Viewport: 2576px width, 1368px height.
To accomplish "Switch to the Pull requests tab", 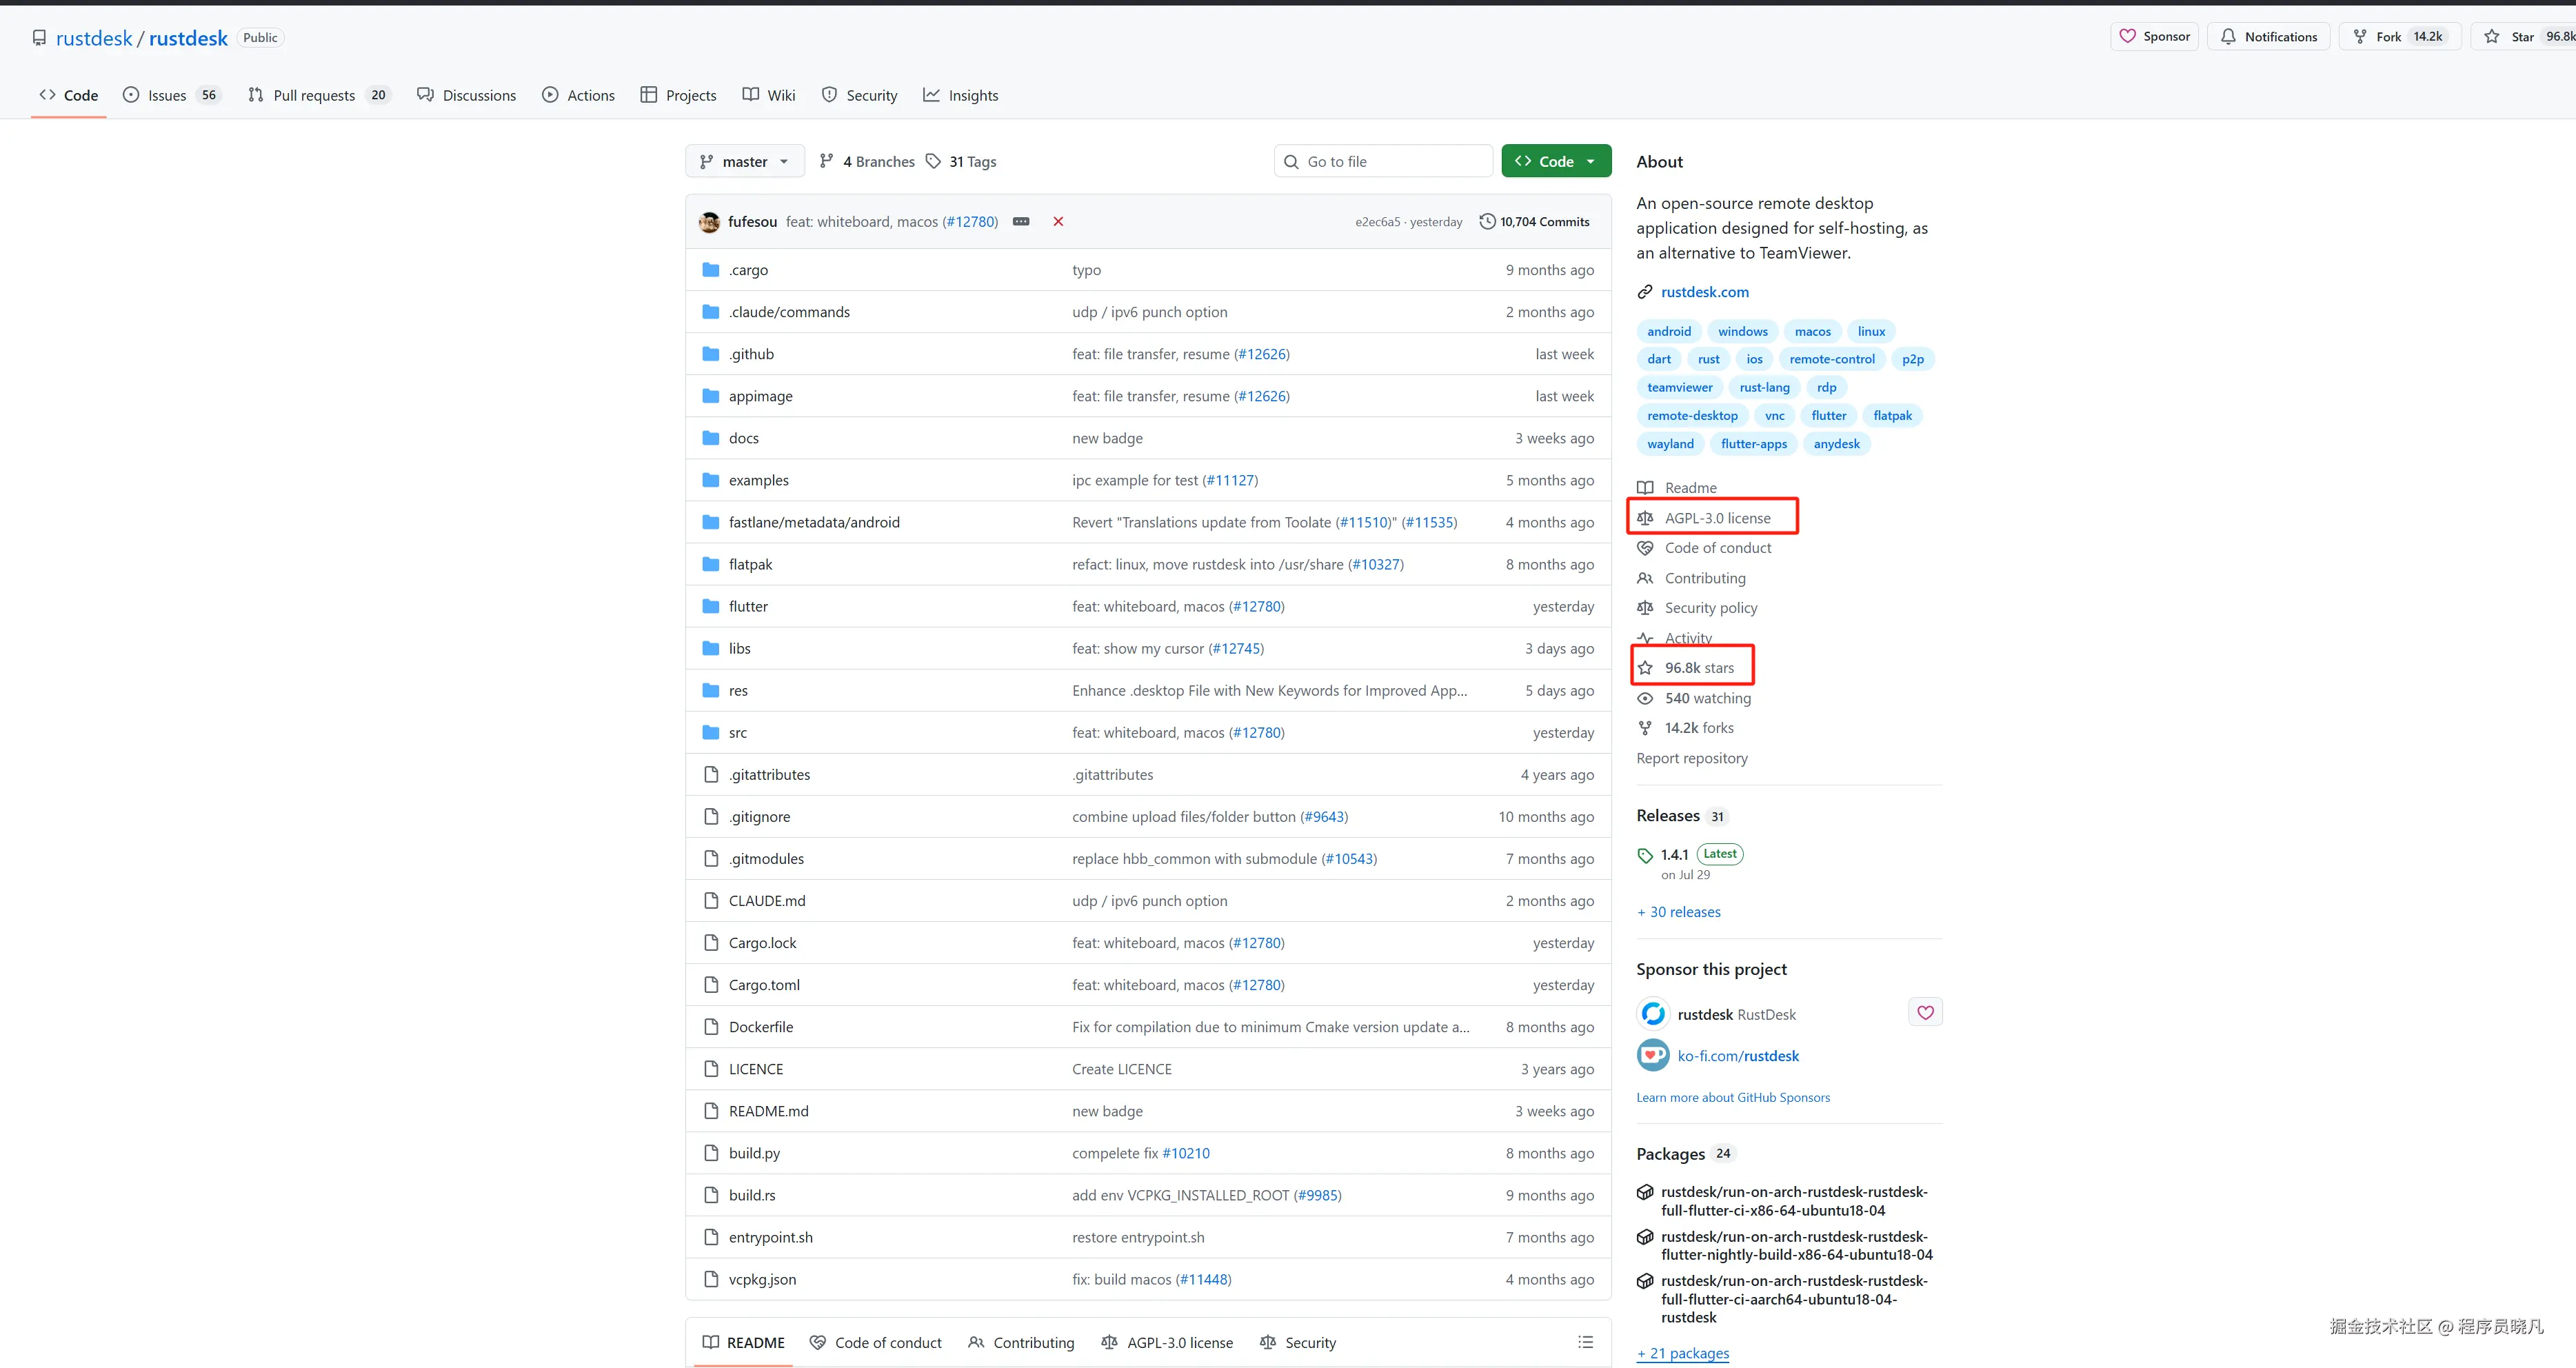I will pos(314,95).
